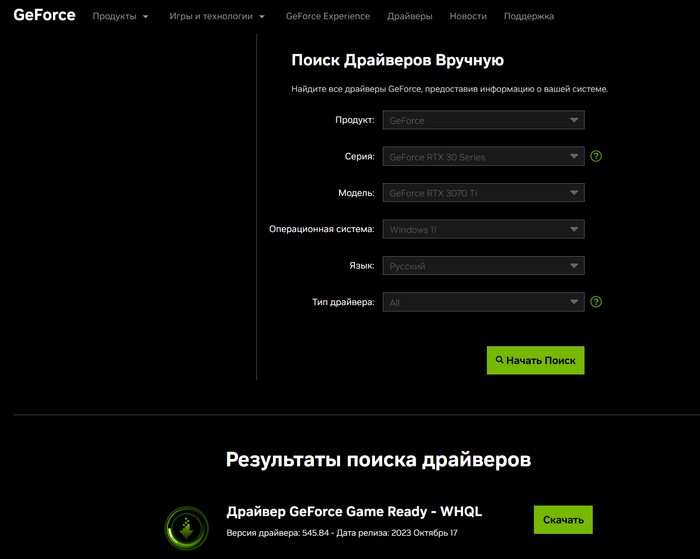This screenshot has width=700, height=559.
Task: Click the help icon next to Тип драйвера
Action: [596, 302]
